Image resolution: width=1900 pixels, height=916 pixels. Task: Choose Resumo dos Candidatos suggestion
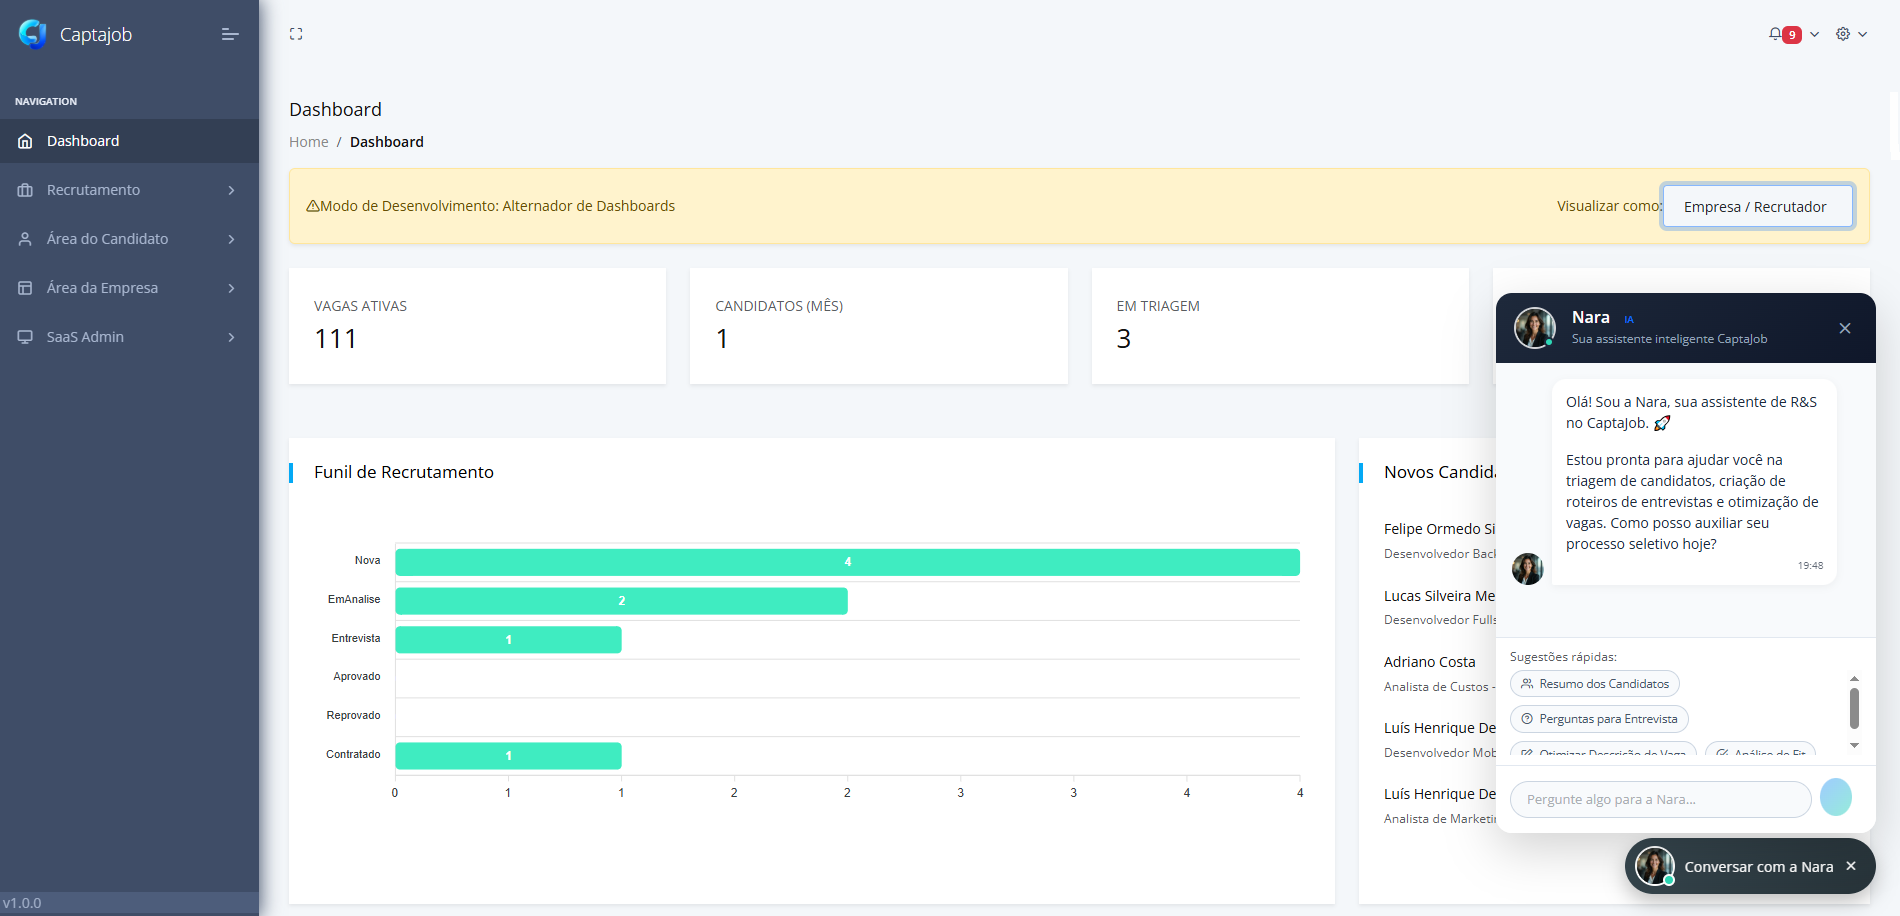point(1594,684)
